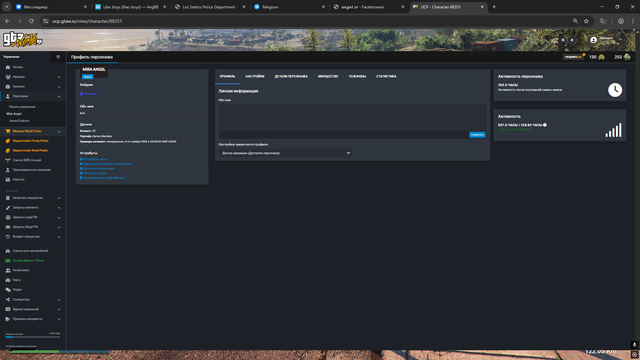This screenshot has width=640, height=360.
Task: Click the Panda Points coin icon top right
Action: point(601,57)
